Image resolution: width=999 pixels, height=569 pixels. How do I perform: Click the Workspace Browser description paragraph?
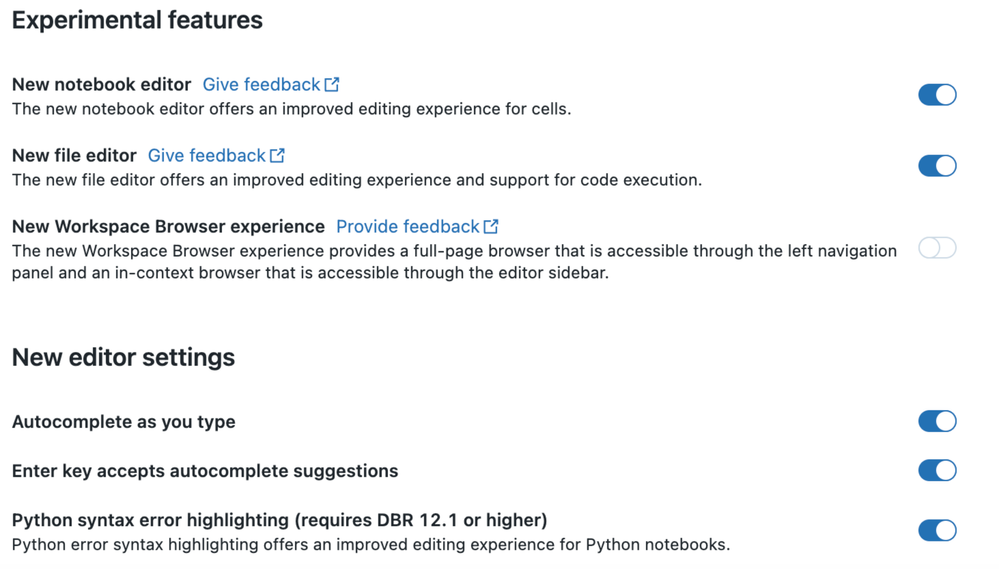tap(453, 261)
